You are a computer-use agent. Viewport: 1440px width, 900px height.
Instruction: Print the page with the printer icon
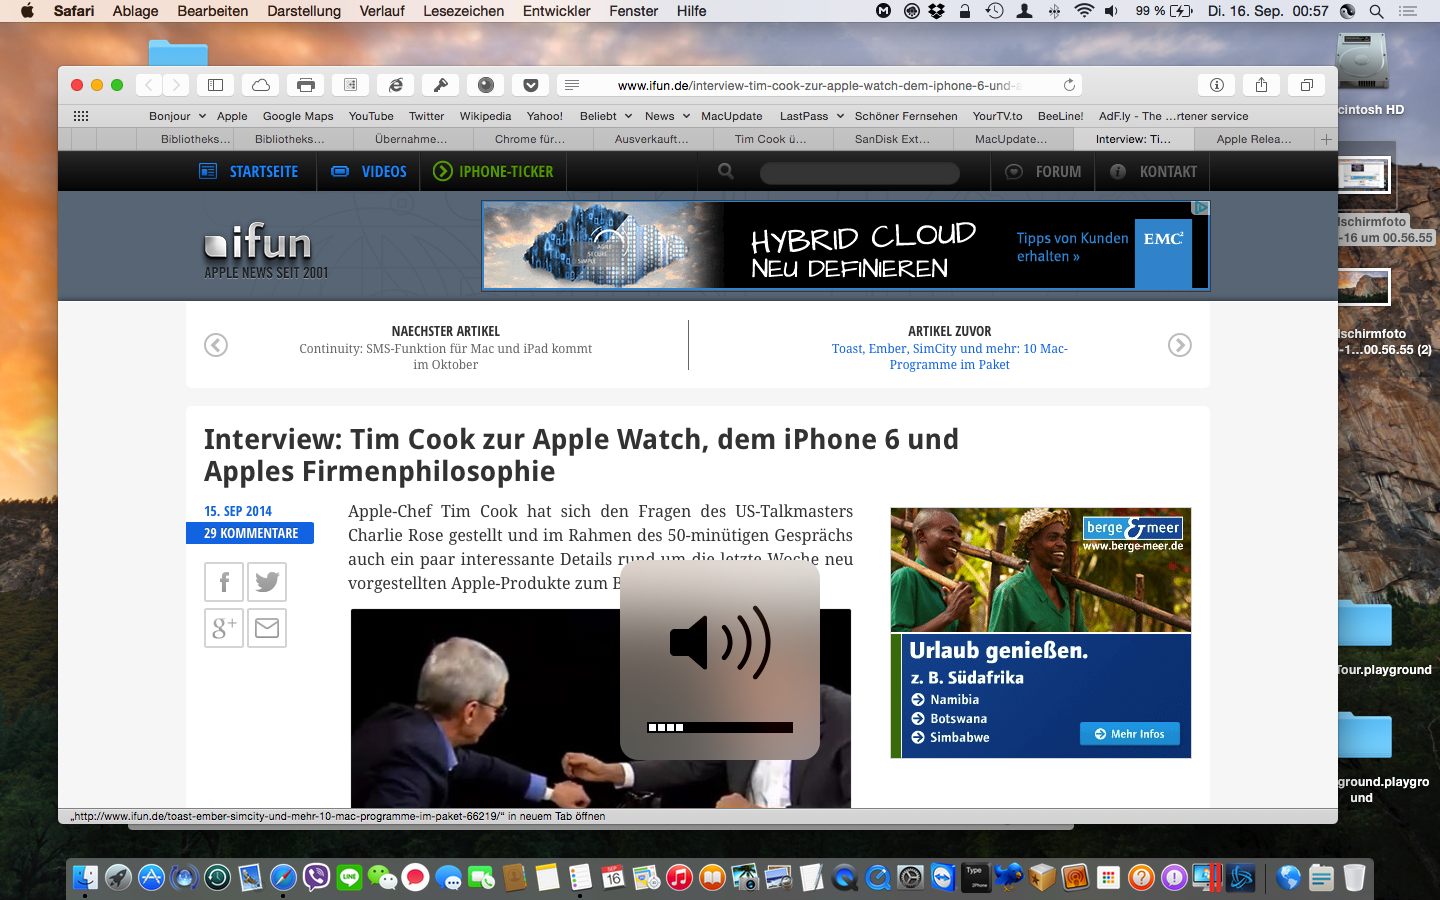306,85
